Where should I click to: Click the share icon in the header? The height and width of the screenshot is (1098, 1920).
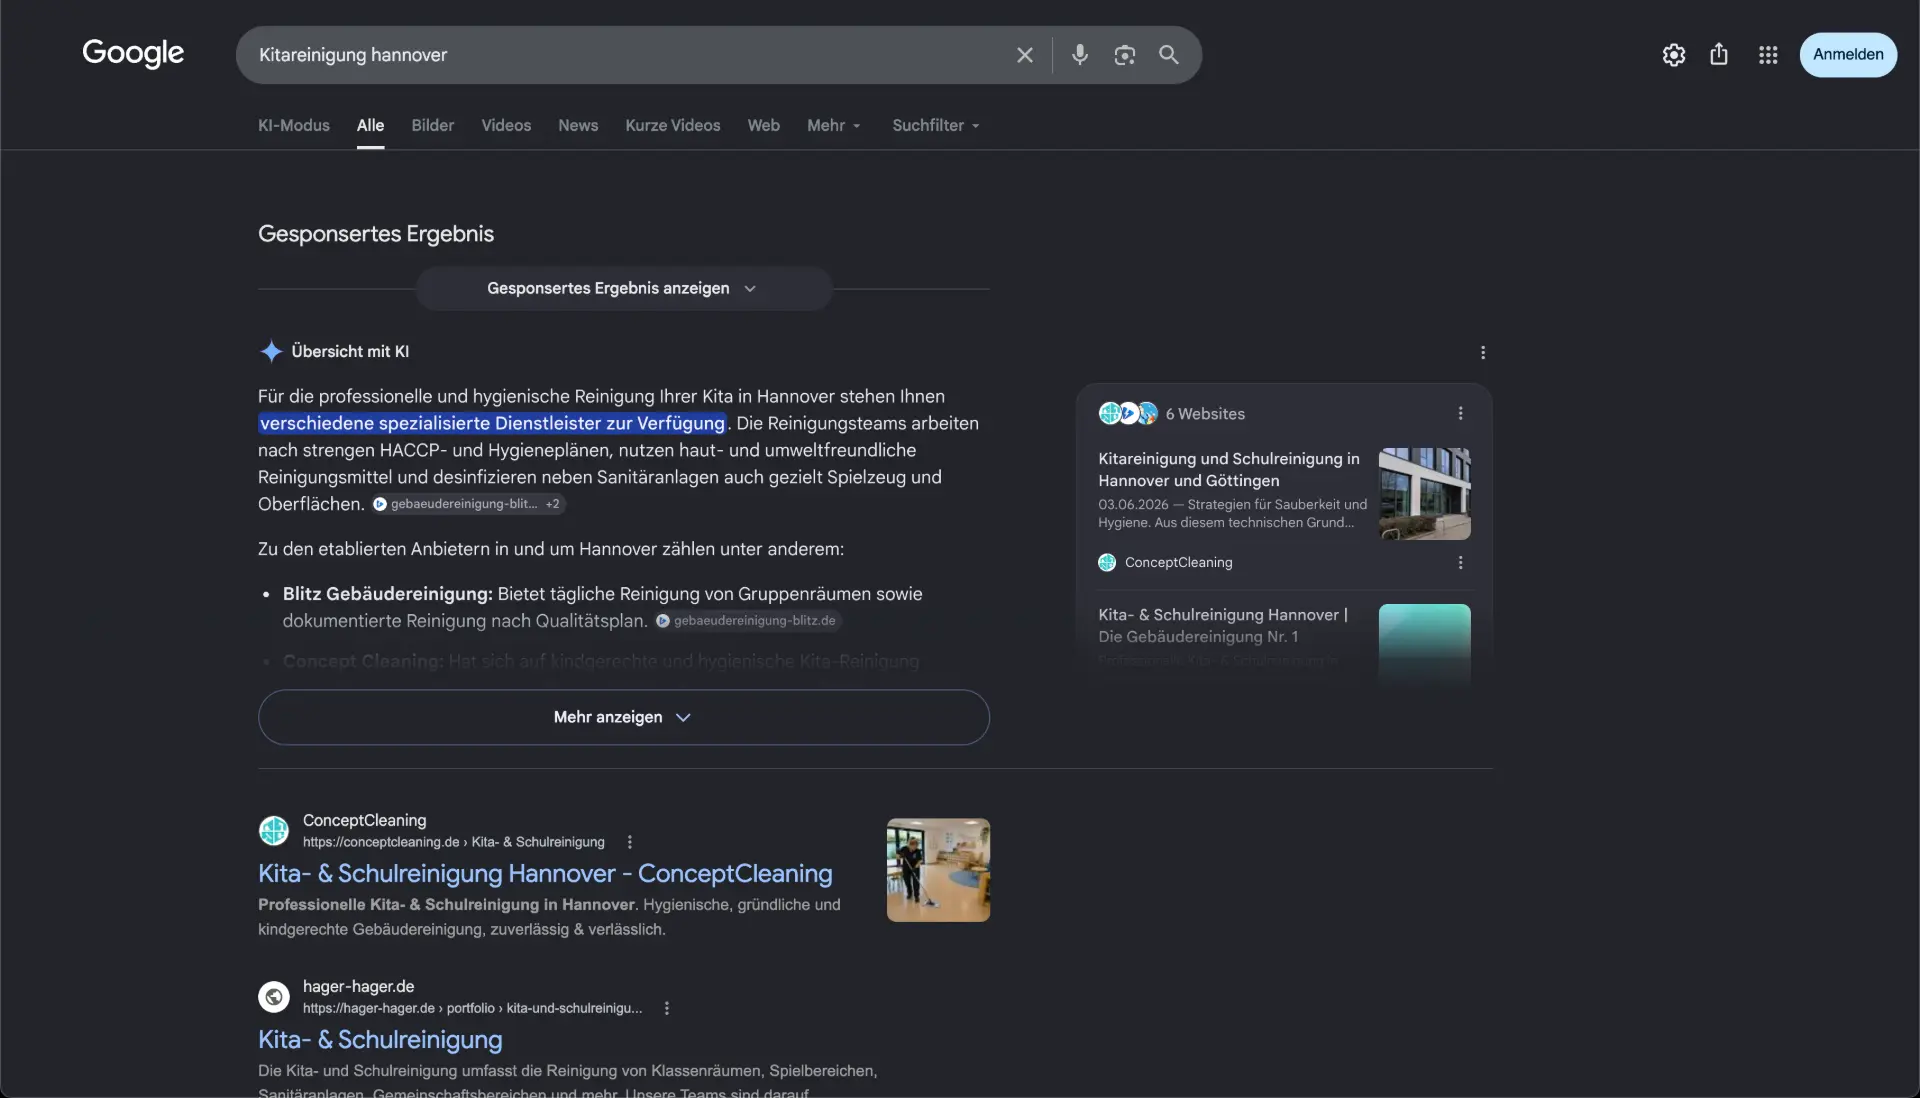[1719, 54]
